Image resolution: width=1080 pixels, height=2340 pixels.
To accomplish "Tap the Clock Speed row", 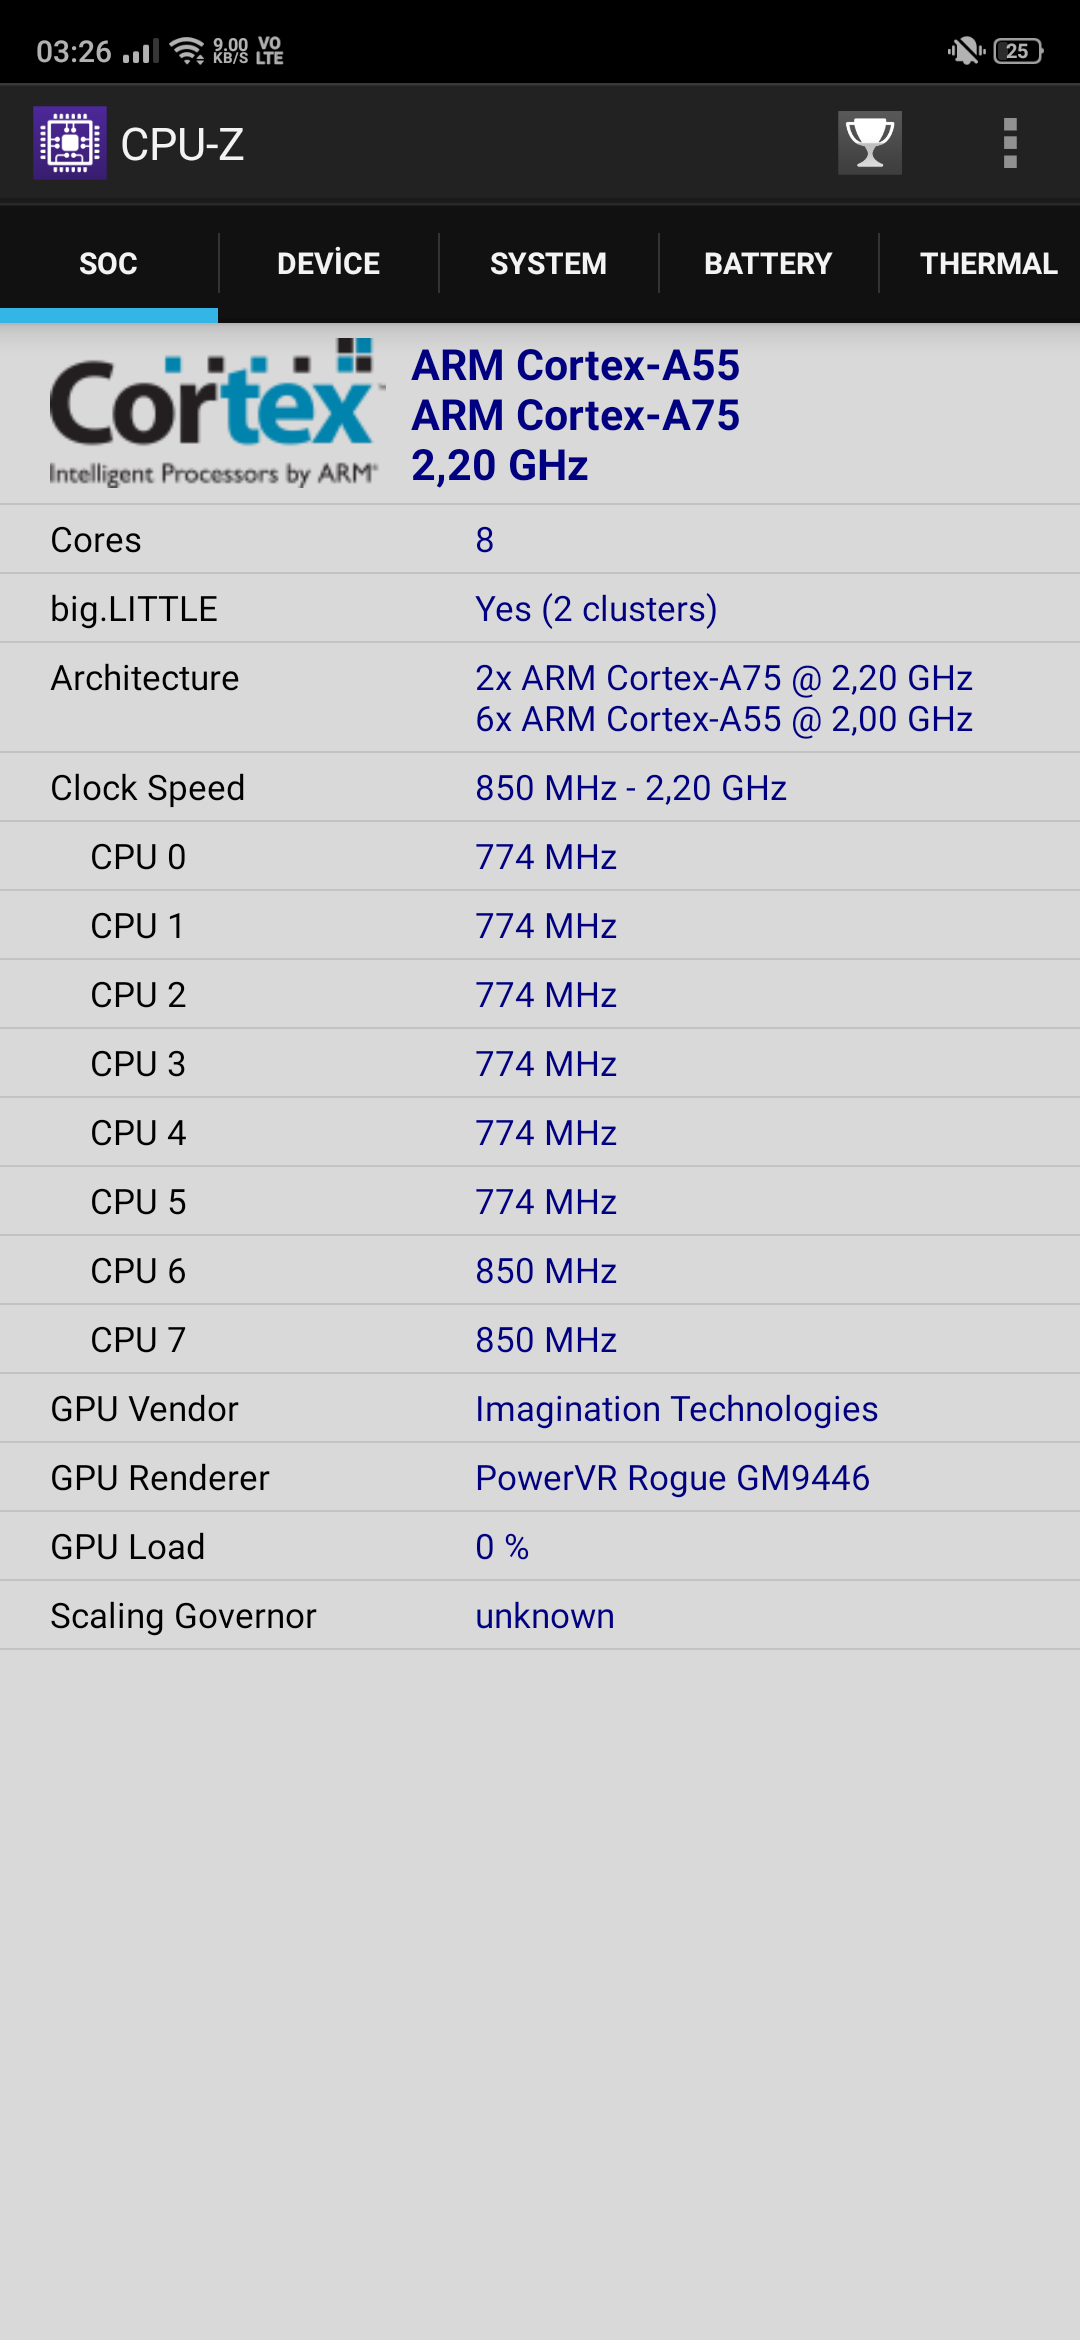I will click(540, 788).
